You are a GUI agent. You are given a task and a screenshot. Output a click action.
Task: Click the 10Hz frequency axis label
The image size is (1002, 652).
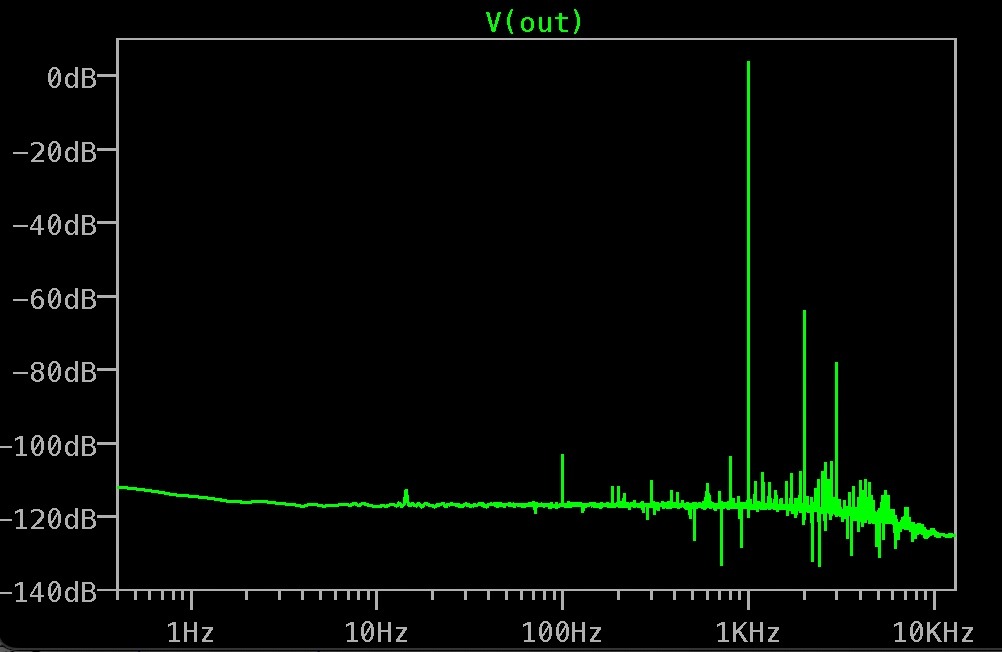tap(376, 633)
